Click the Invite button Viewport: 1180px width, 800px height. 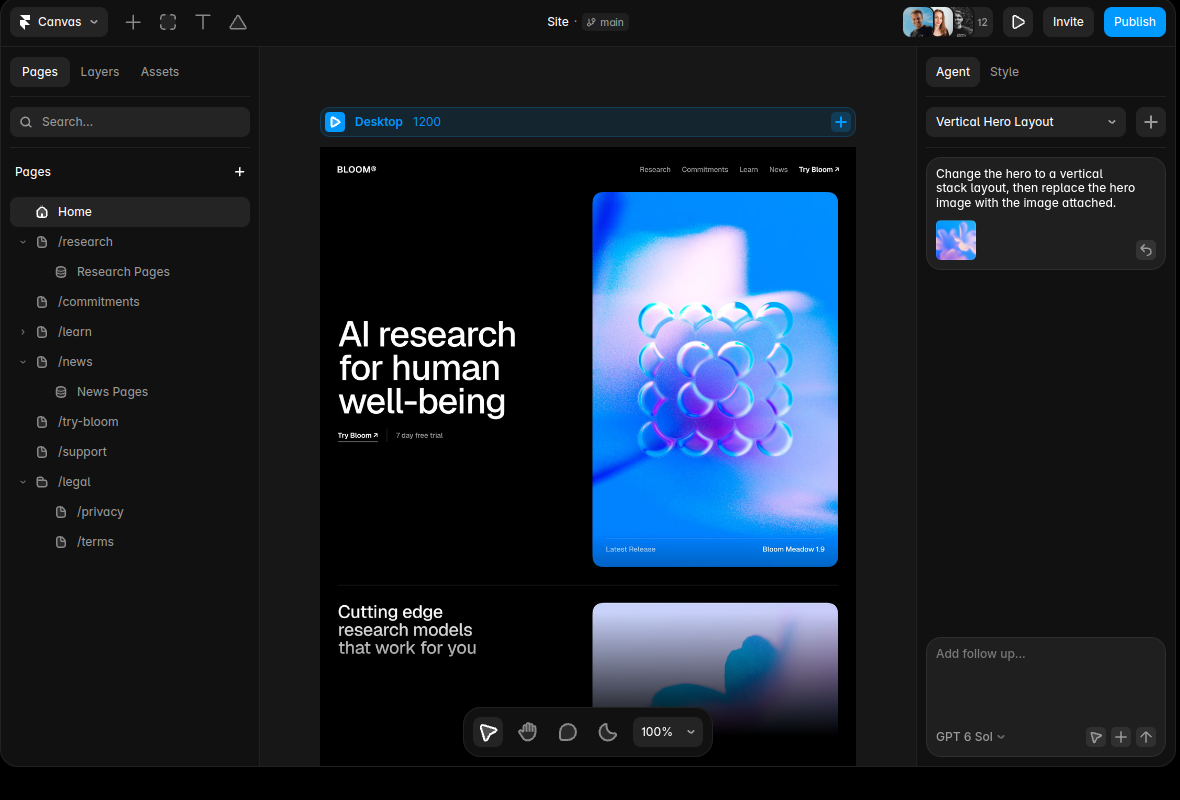(1067, 22)
